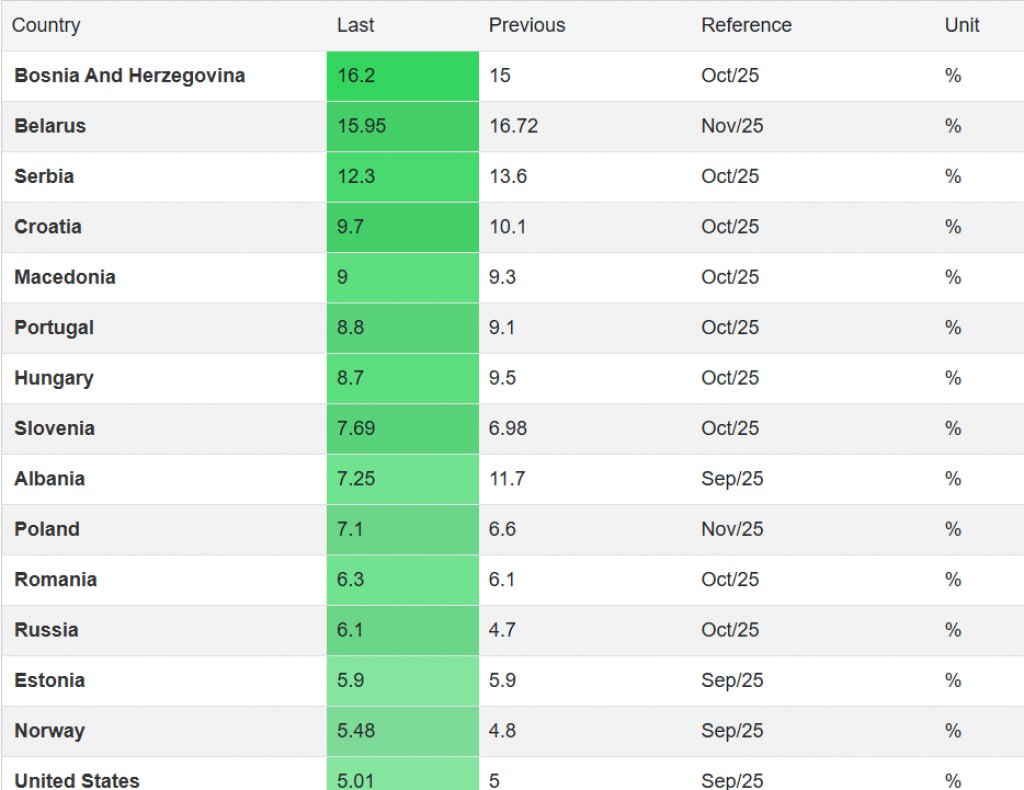
Task: Open the Bosnia And Herzegovina link
Action: 130,76
